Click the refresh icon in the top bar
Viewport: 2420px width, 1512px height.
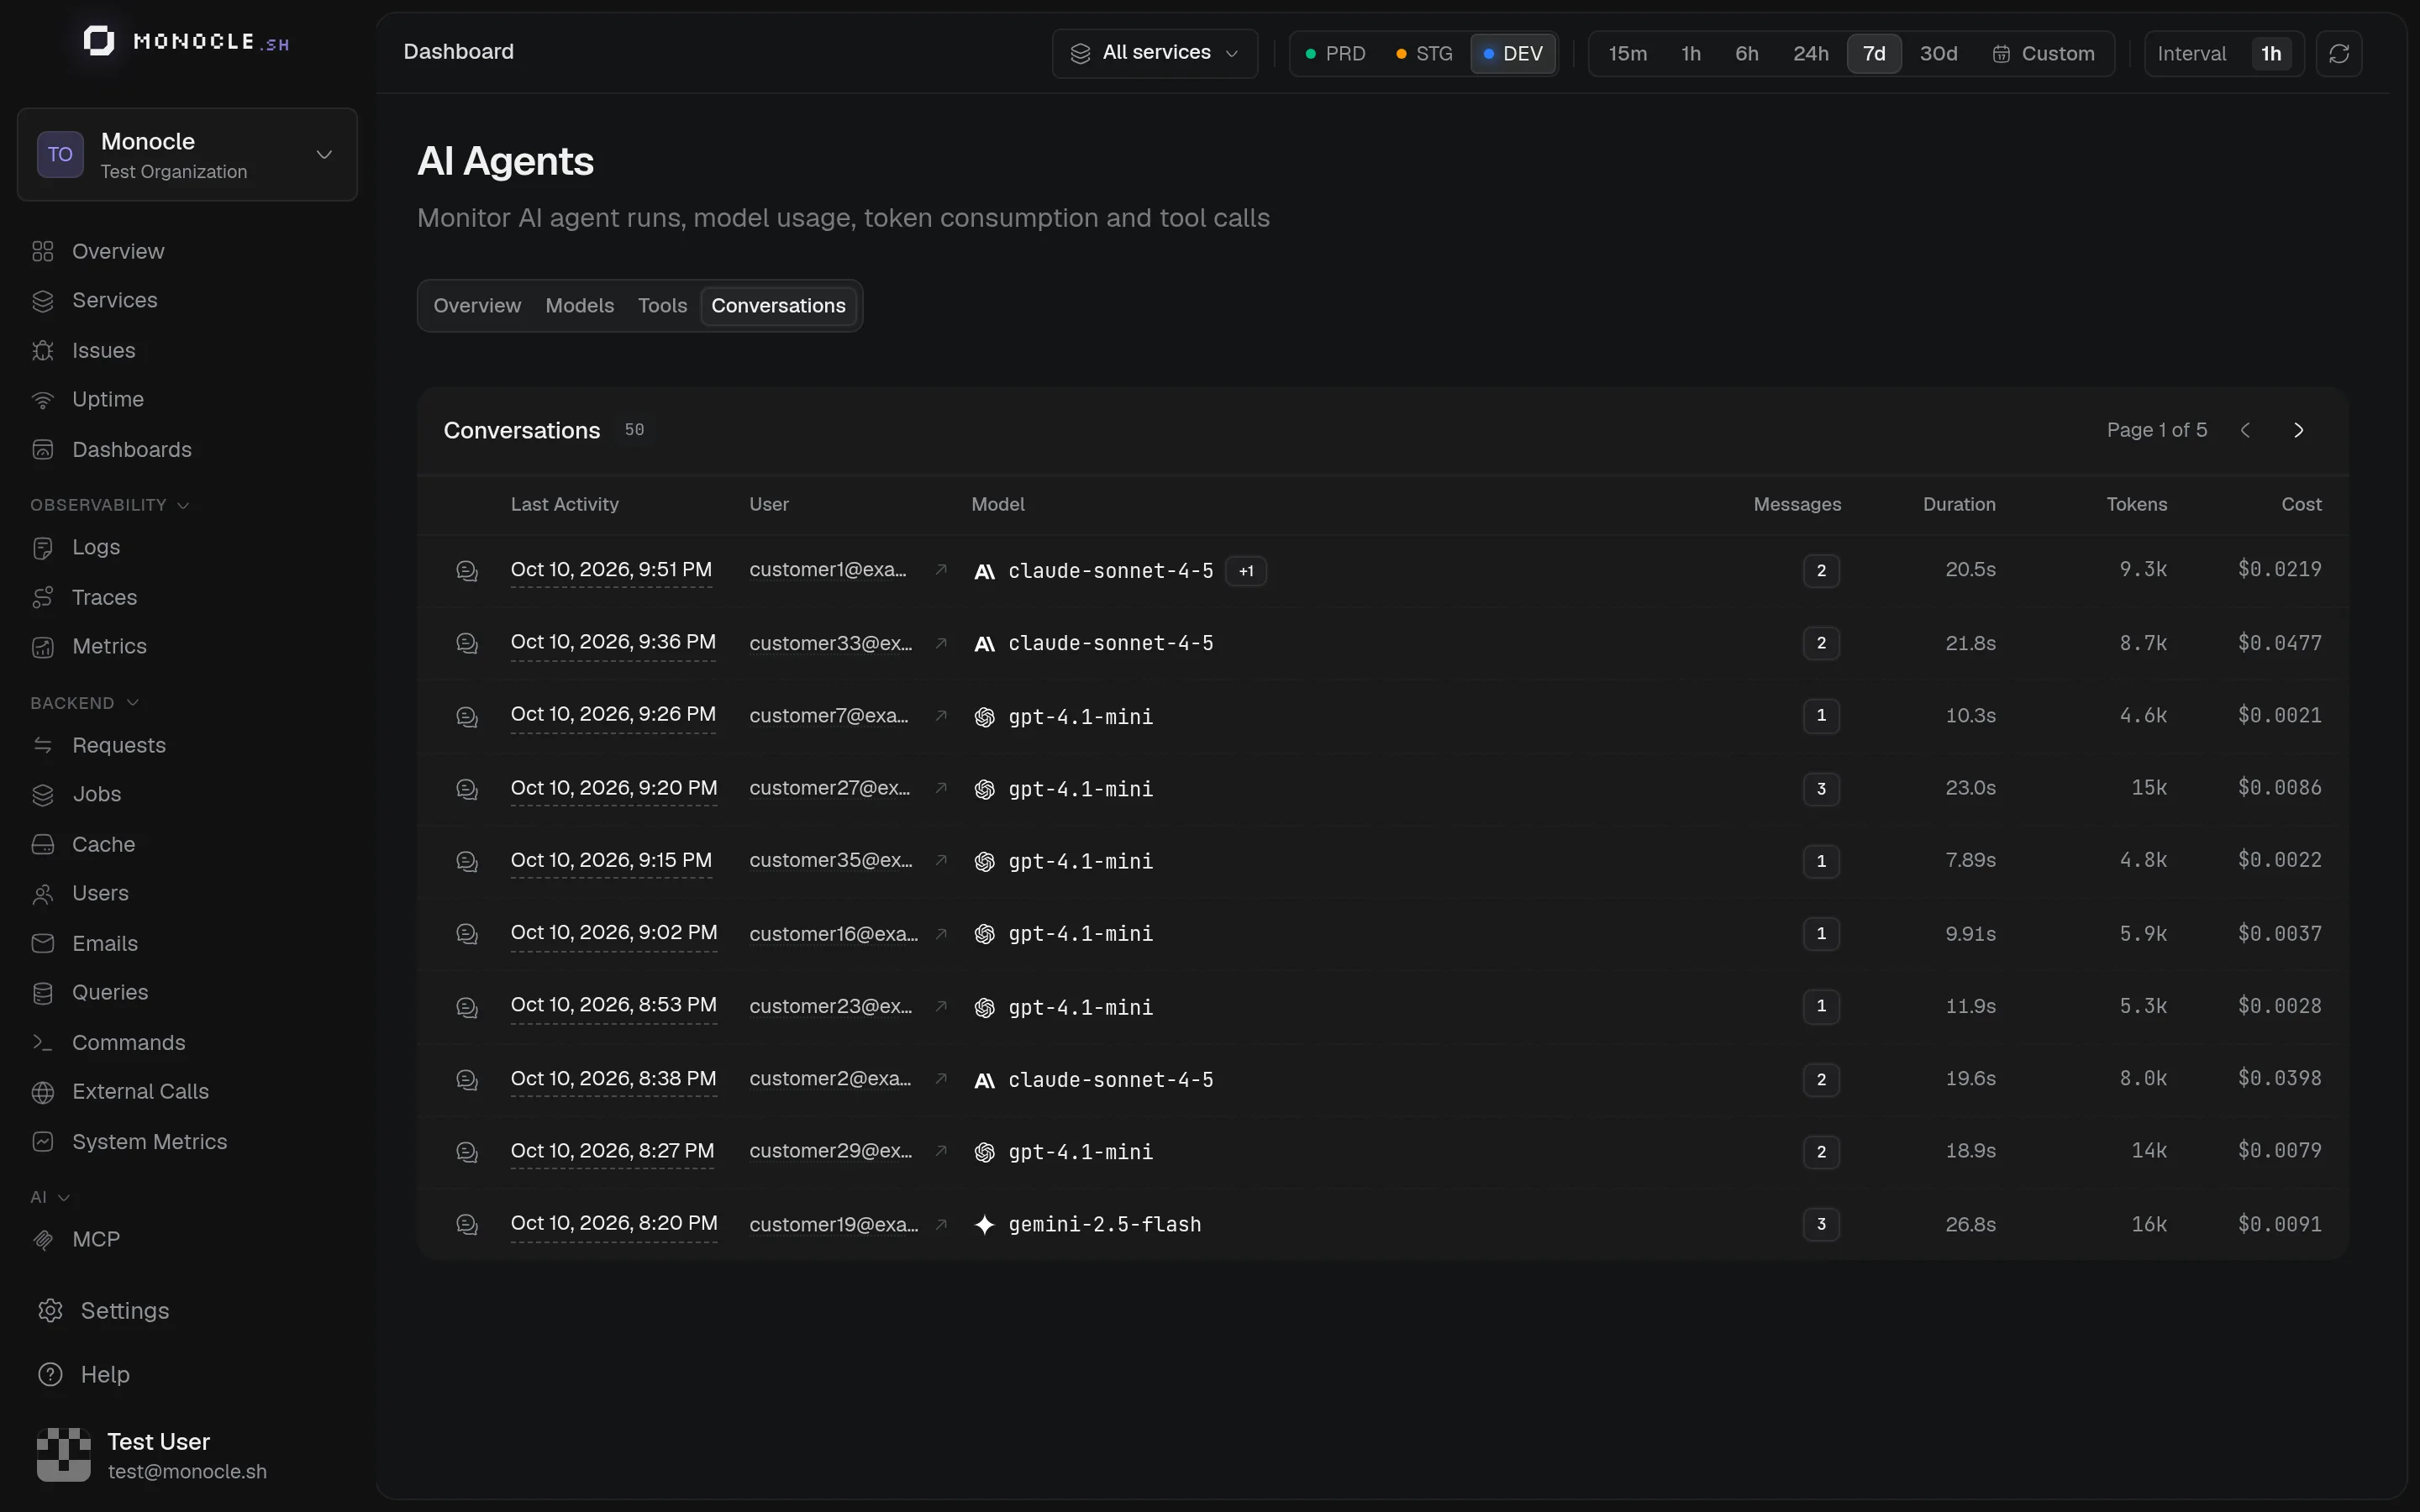[2338, 53]
